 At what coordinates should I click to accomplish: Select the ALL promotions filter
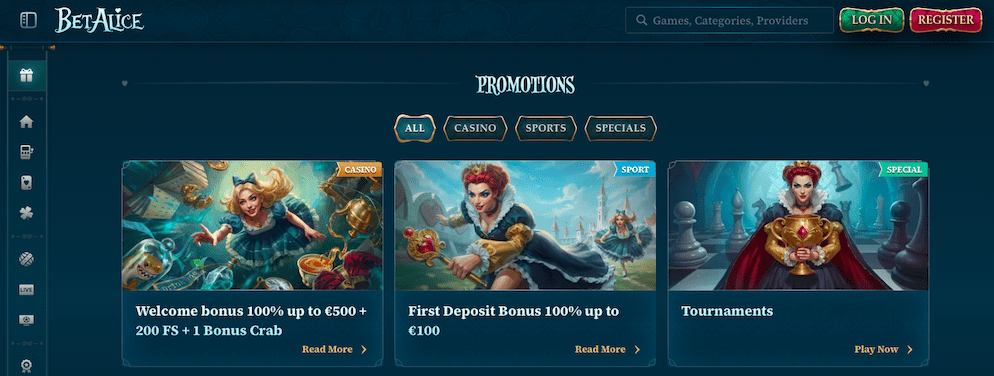point(415,128)
